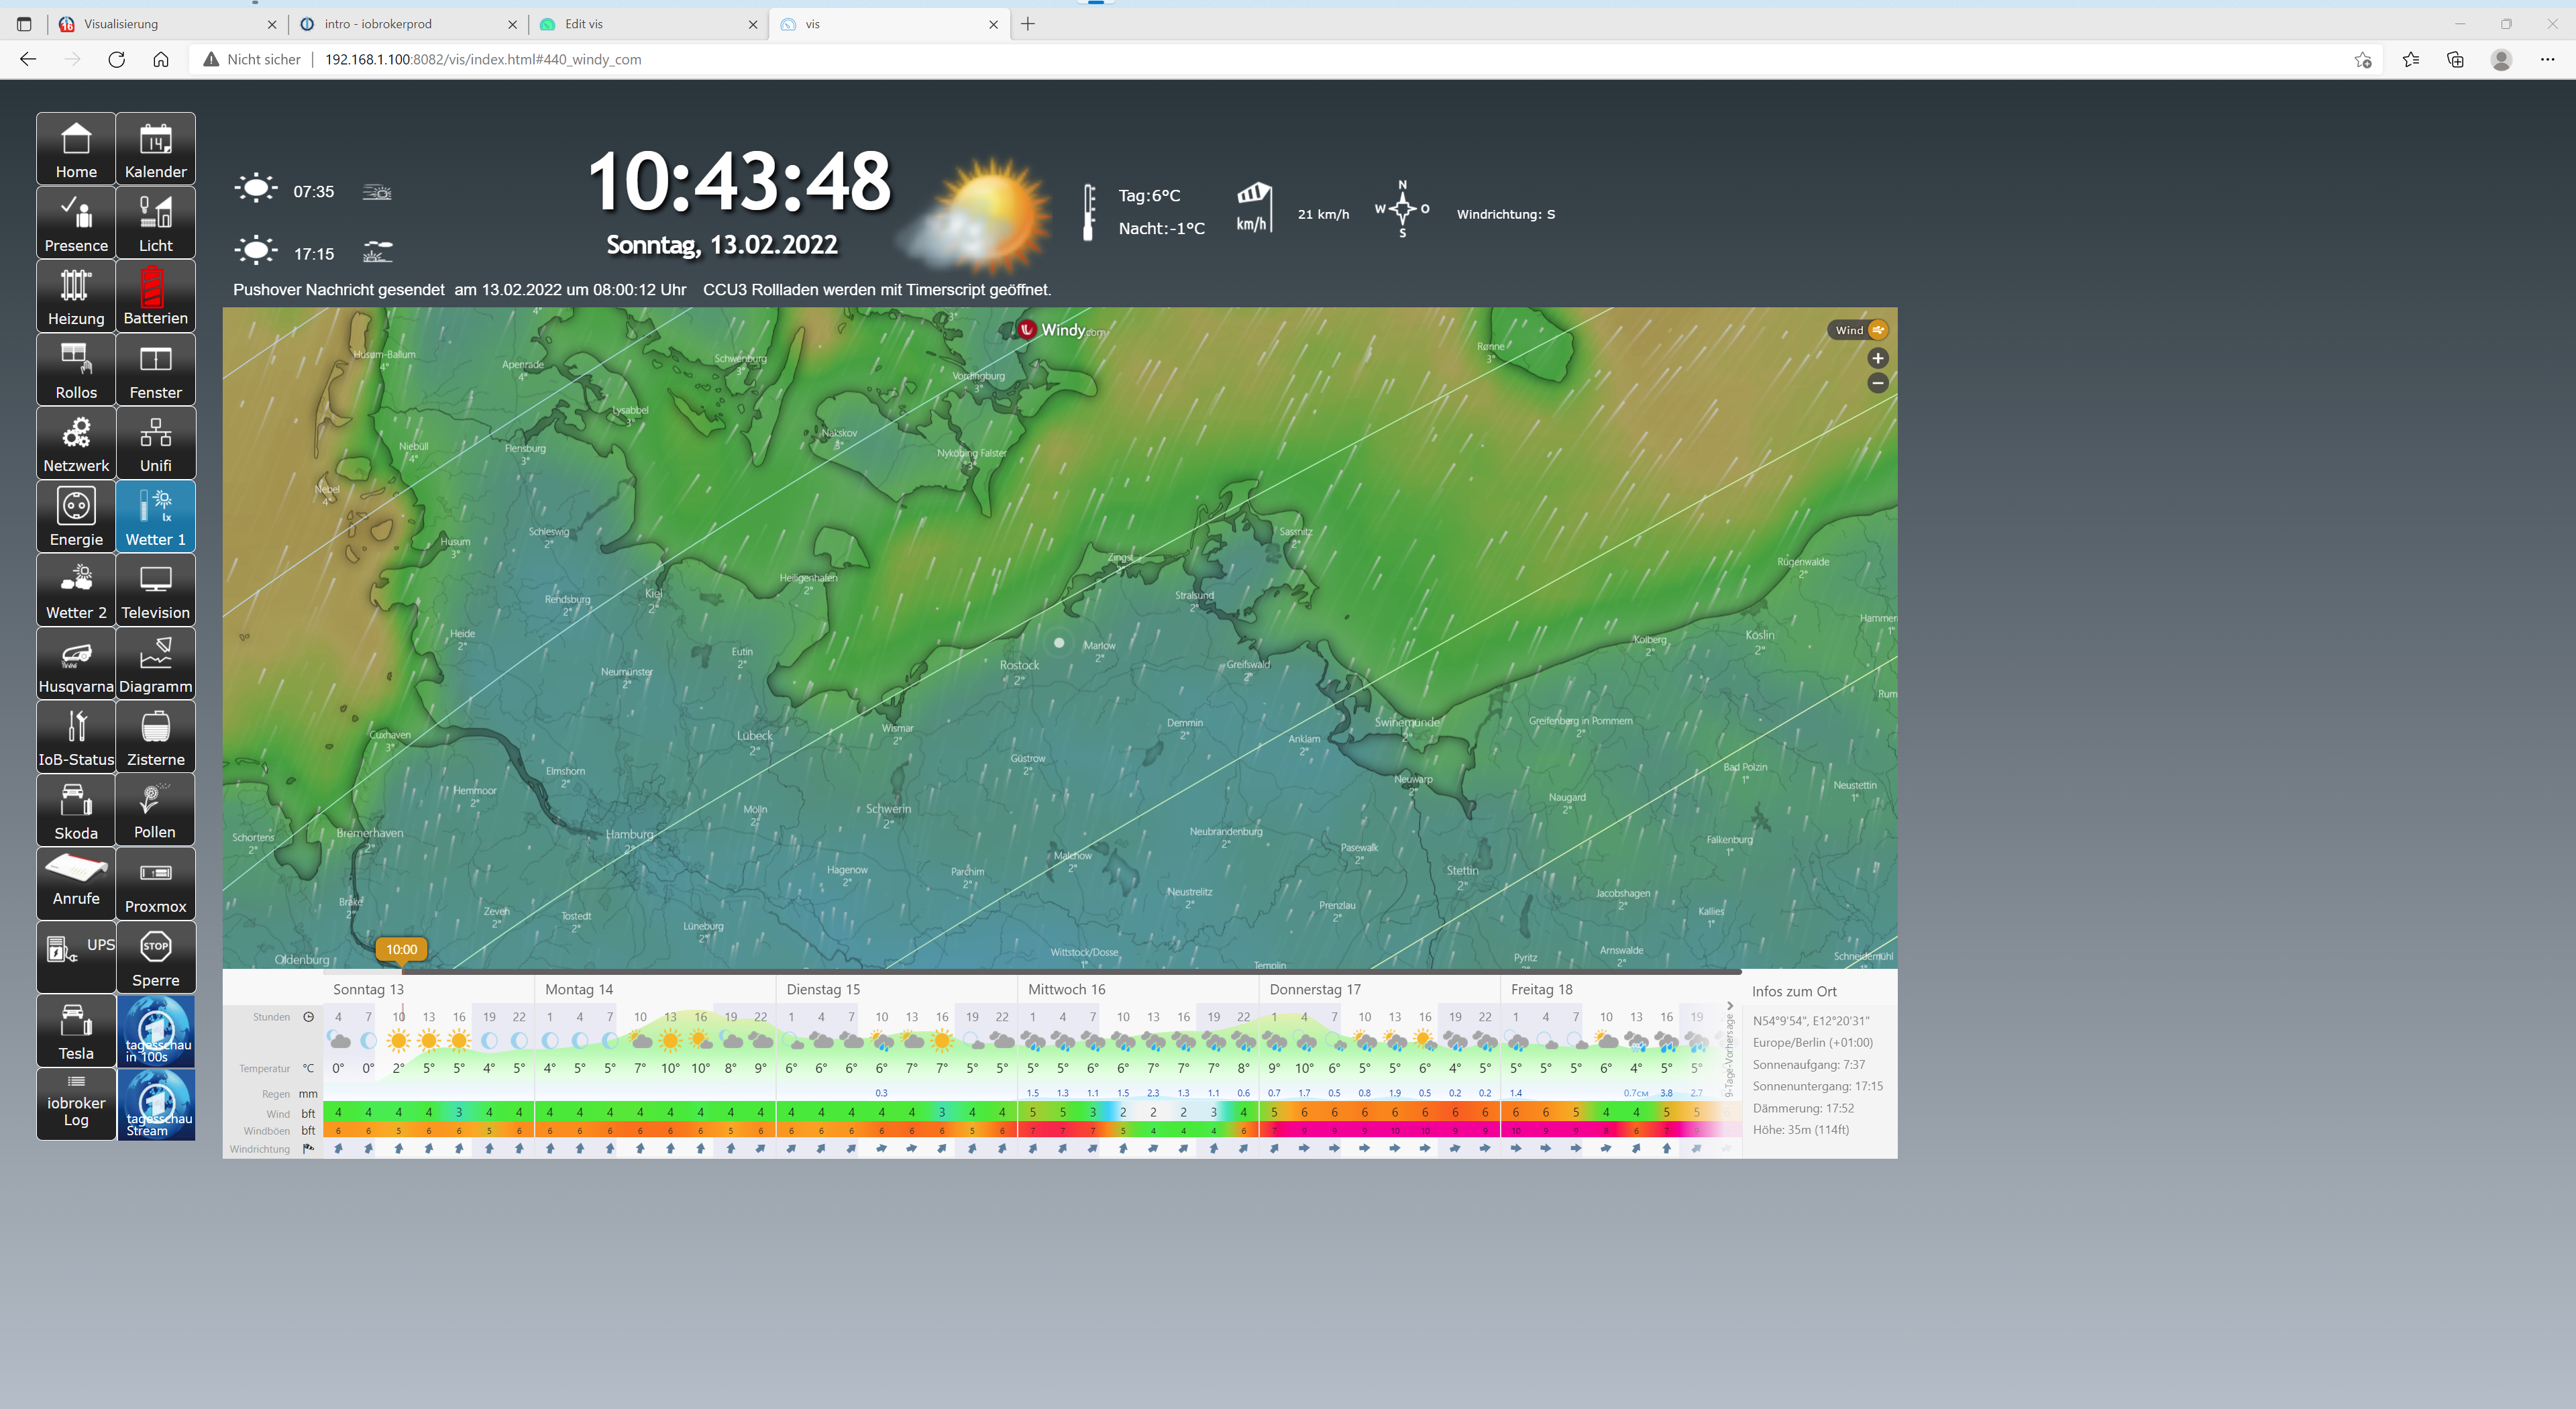Zoom in the Windy map
Viewport: 2576px width, 1409px height.
[x=1877, y=358]
